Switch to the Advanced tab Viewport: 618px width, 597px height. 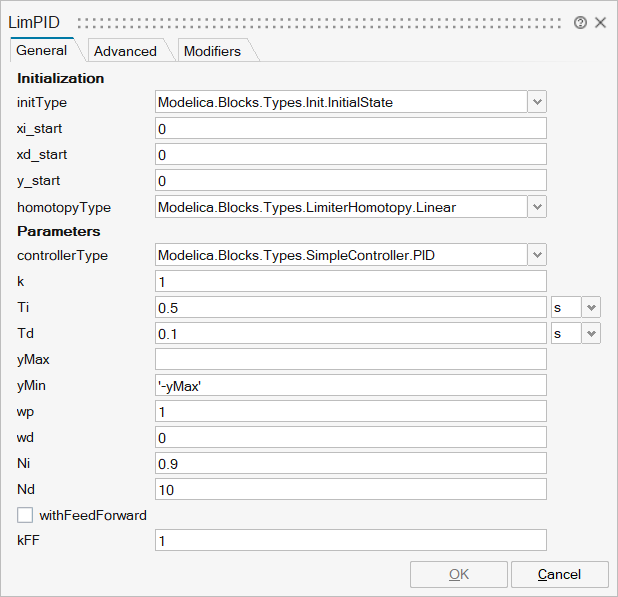(125, 51)
